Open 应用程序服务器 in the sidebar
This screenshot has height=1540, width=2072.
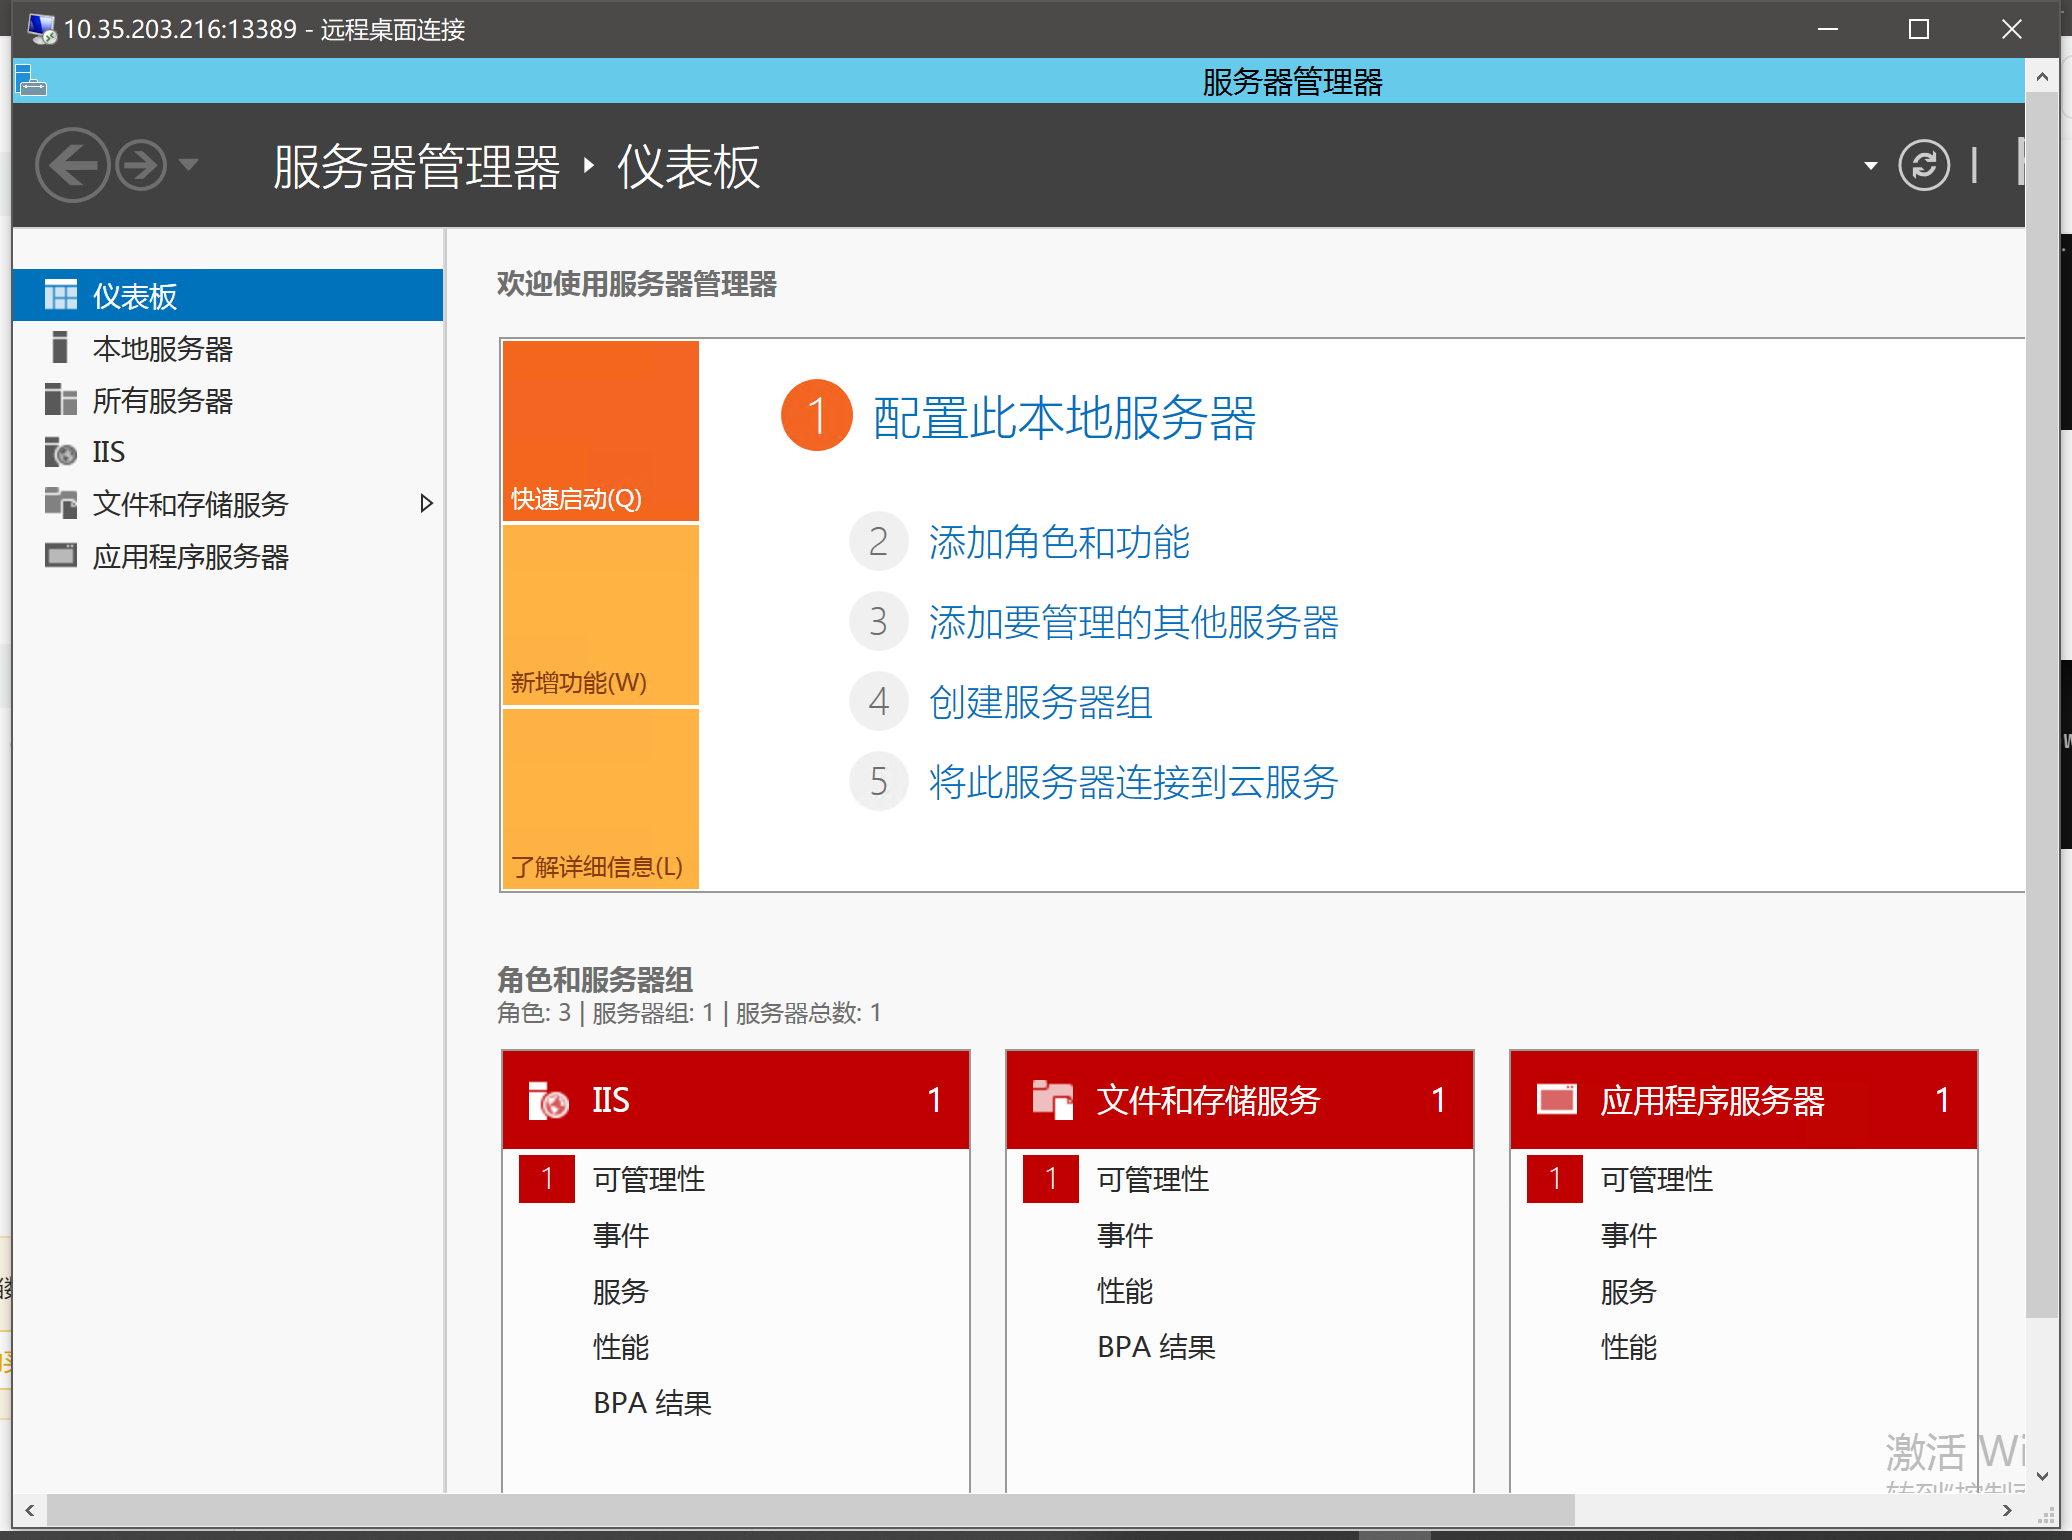(x=190, y=556)
